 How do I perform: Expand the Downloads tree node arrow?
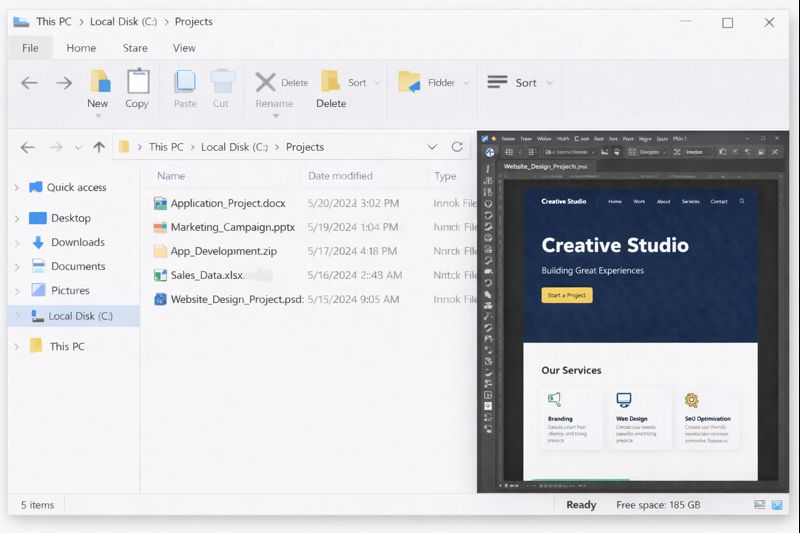tap(17, 243)
